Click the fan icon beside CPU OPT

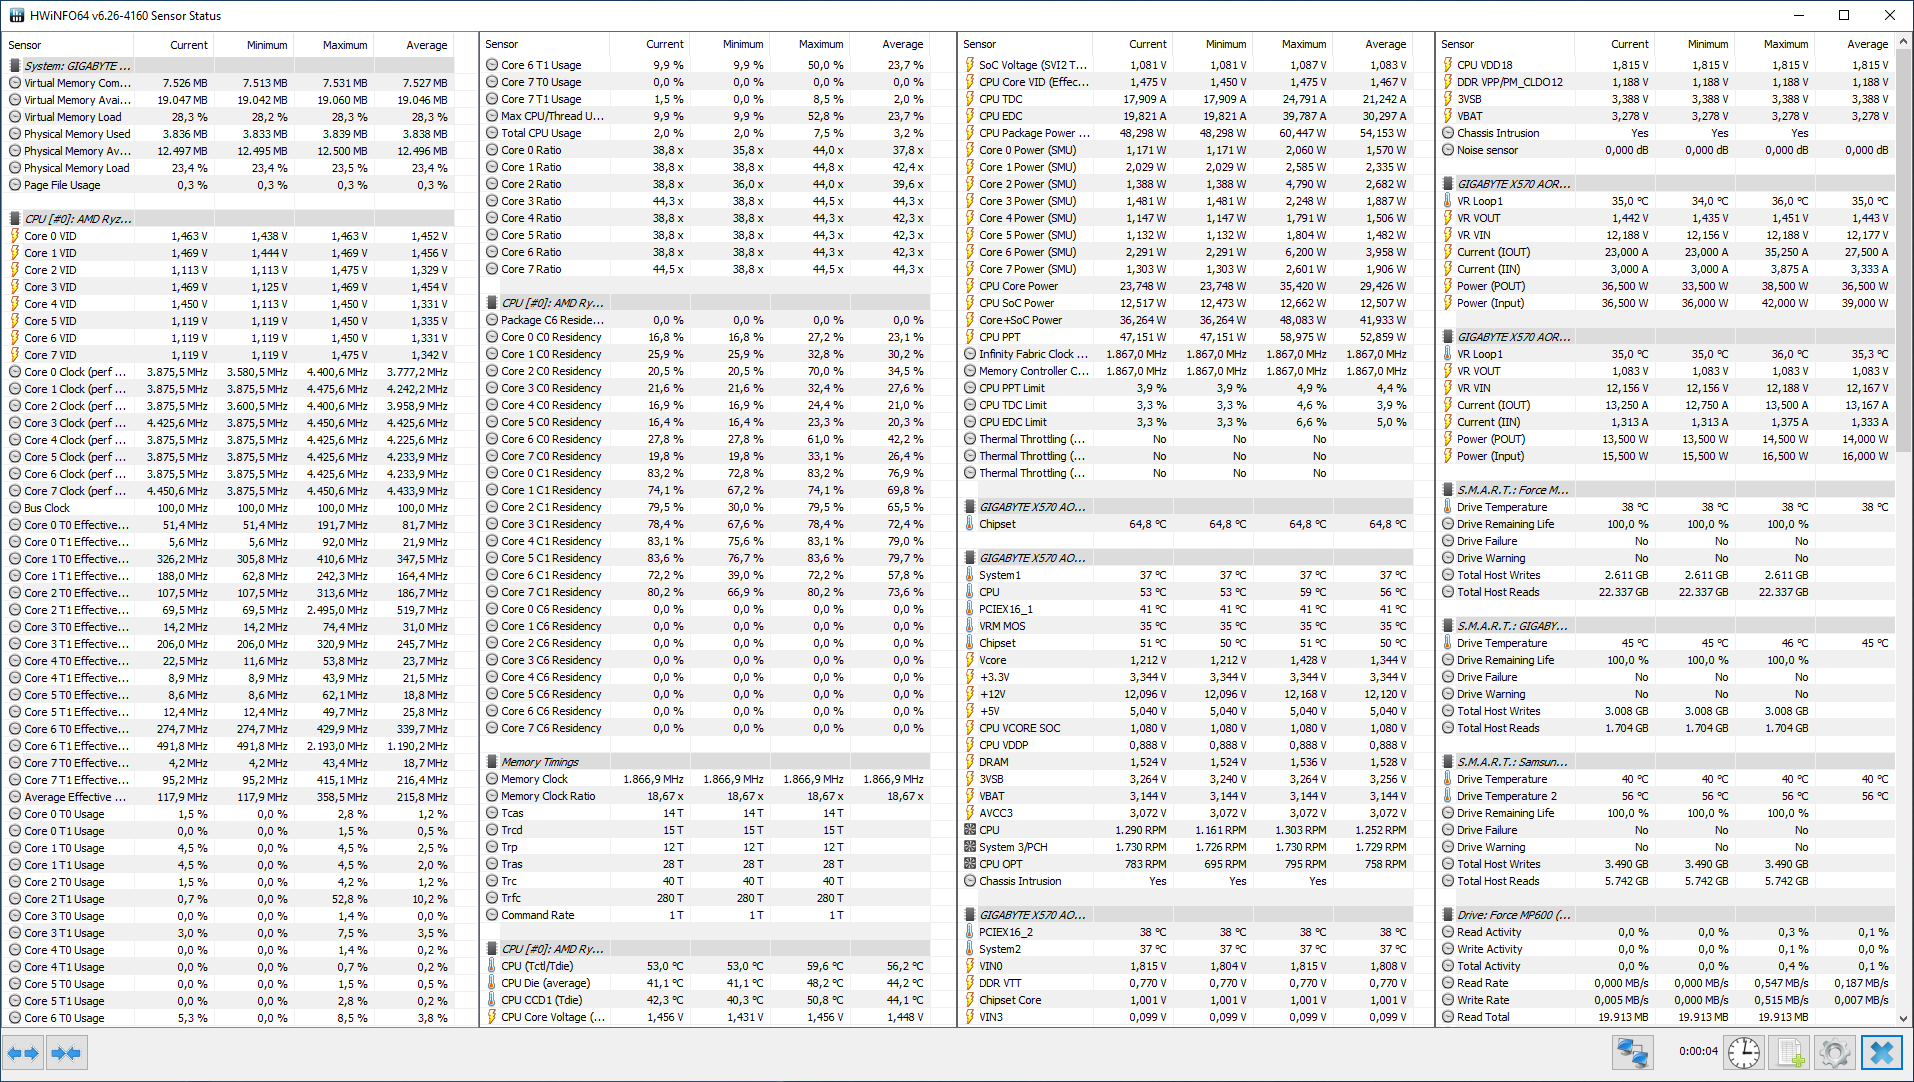970,864
